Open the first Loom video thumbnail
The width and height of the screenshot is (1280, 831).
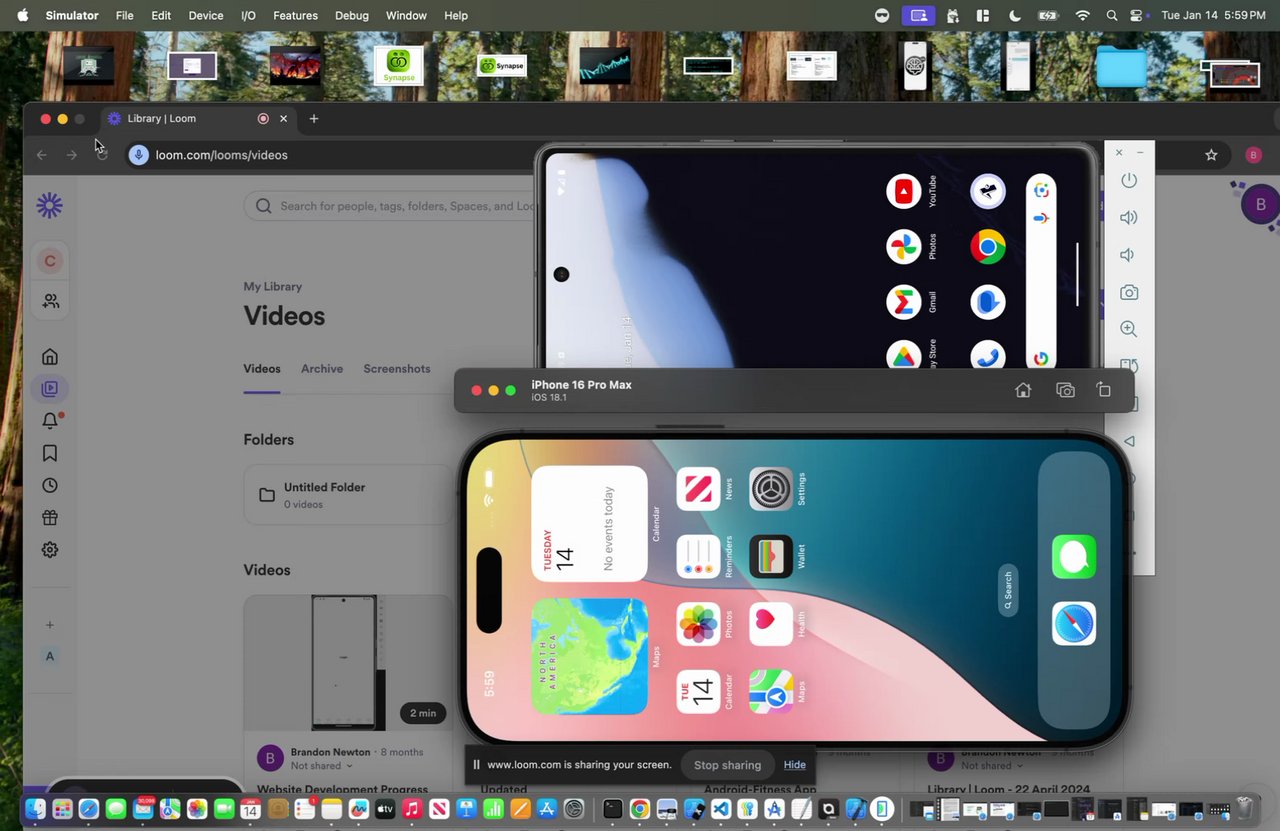pos(348,663)
